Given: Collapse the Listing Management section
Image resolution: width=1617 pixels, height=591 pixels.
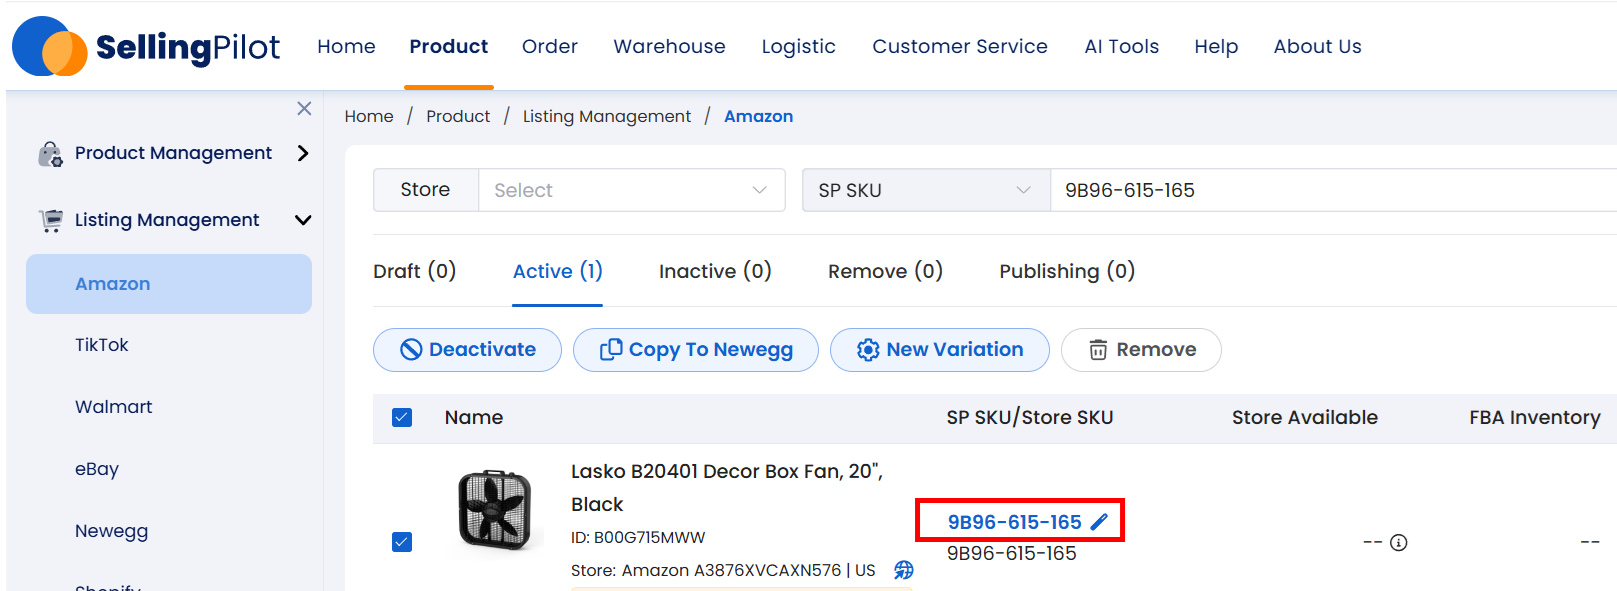Looking at the screenshot, I should (303, 220).
